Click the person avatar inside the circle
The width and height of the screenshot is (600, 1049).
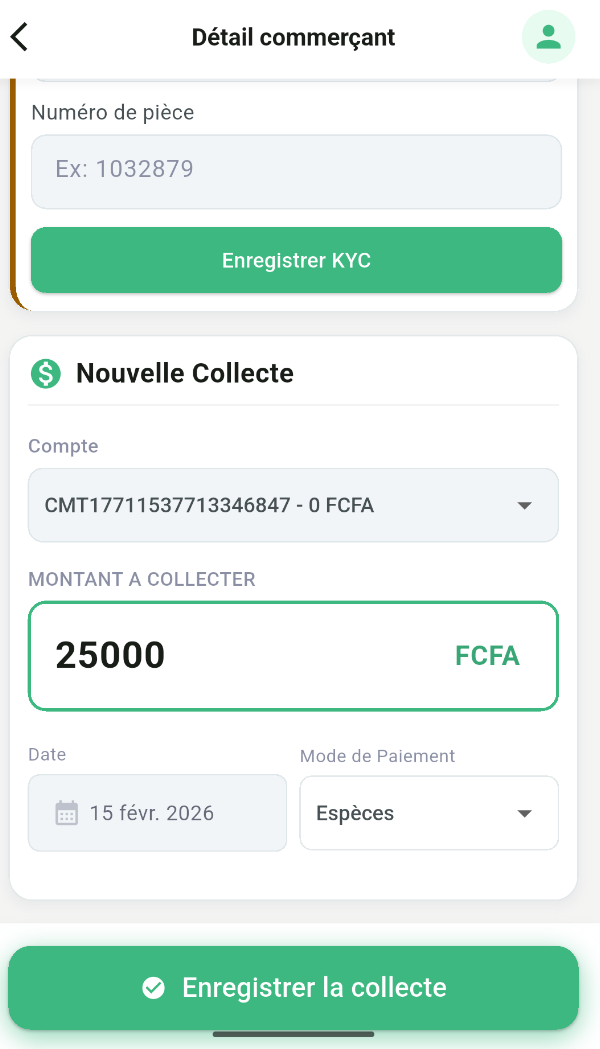coord(548,37)
